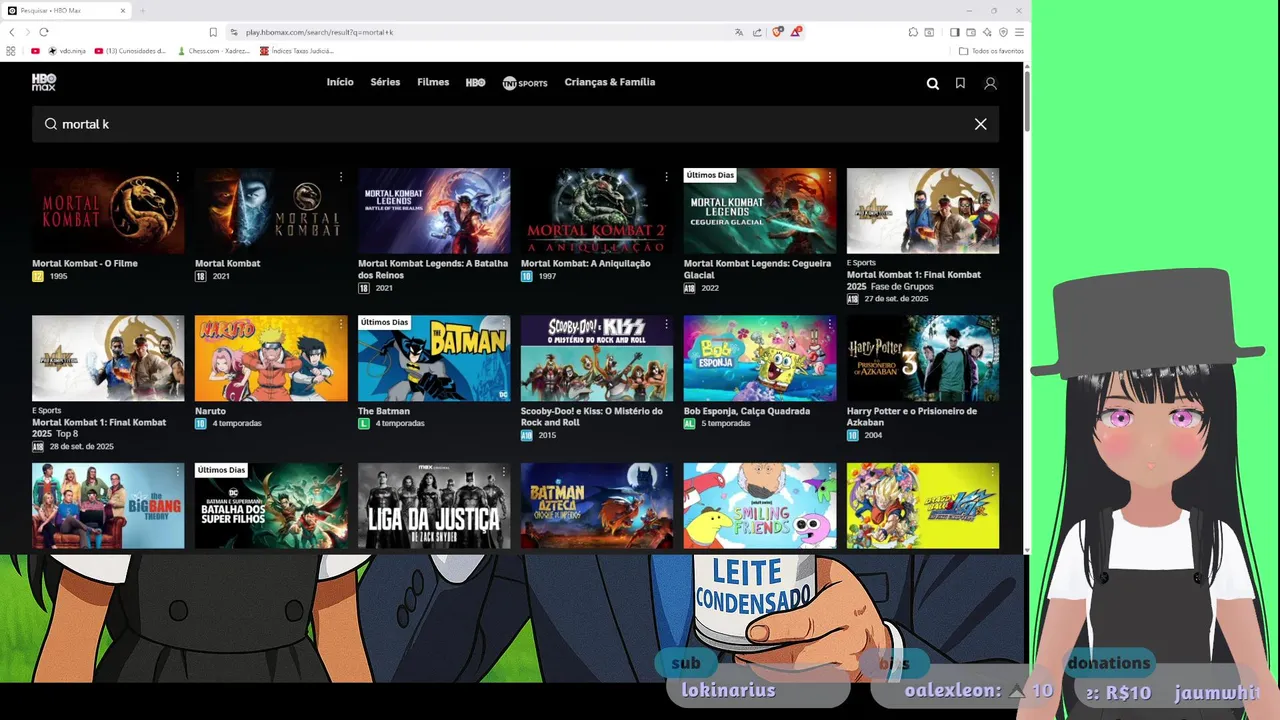Open options for Bob Esponja card
Screen dimensions: 1280x720
[x=830, y=325]
